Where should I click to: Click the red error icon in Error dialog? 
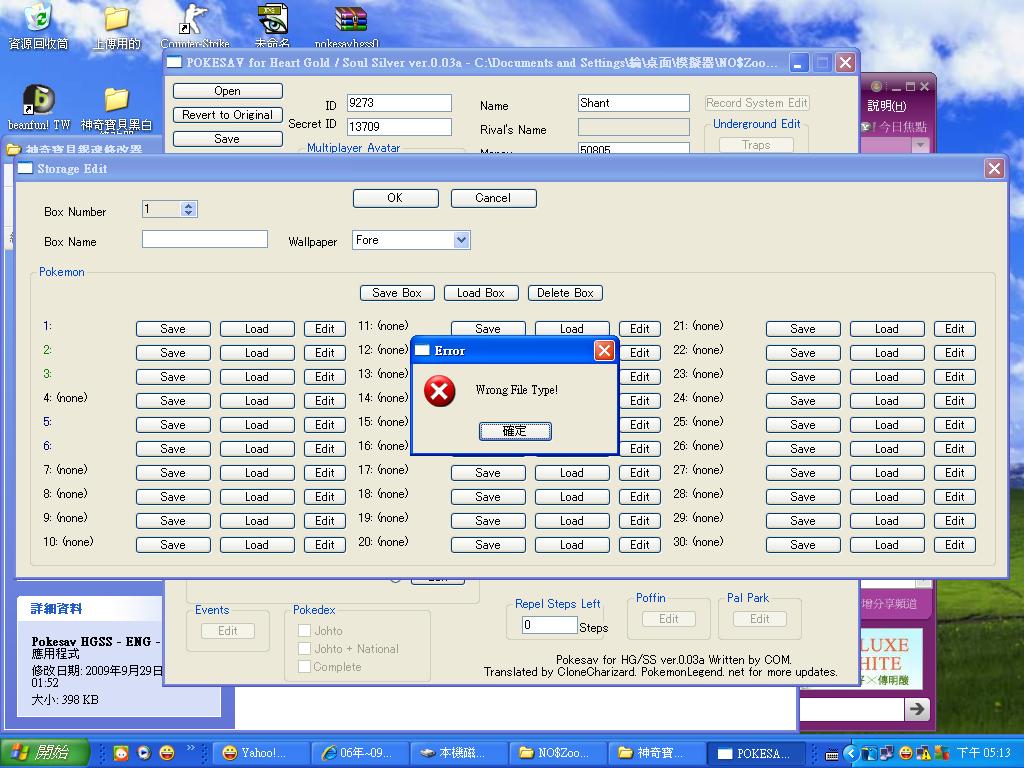(x=440, y=391)
